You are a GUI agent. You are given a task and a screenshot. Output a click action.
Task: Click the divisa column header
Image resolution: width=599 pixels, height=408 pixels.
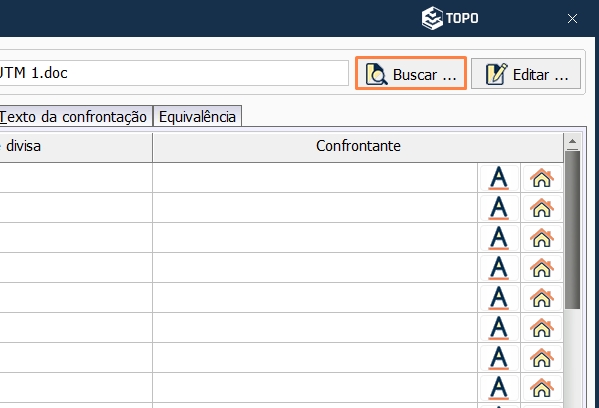tap(76, 147)
